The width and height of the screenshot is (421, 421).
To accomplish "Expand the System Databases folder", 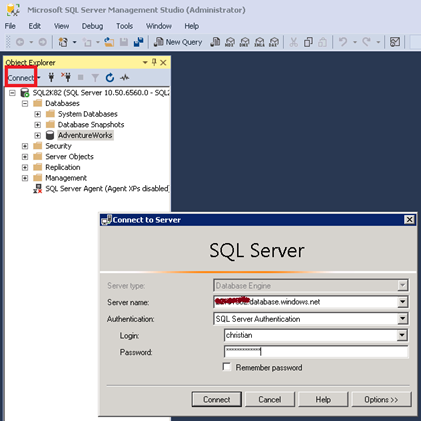I will tap(38, 114).
